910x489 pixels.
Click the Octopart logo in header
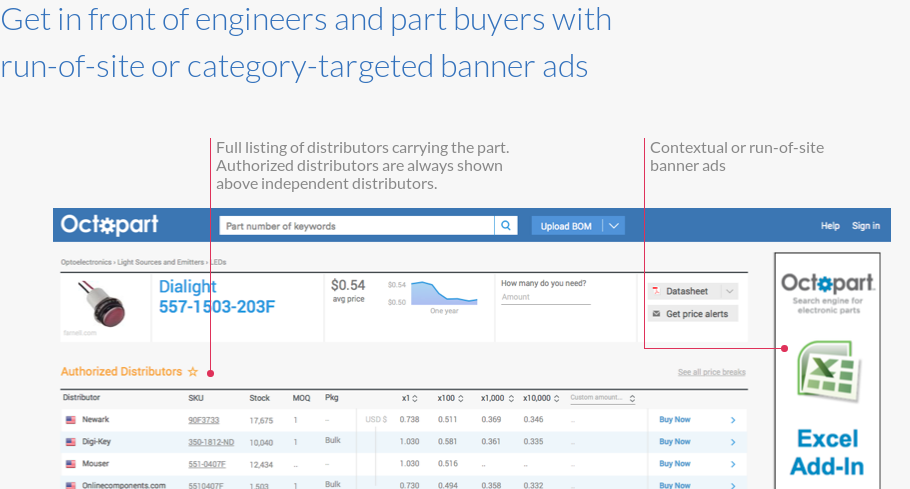click(x=109, y=224)
